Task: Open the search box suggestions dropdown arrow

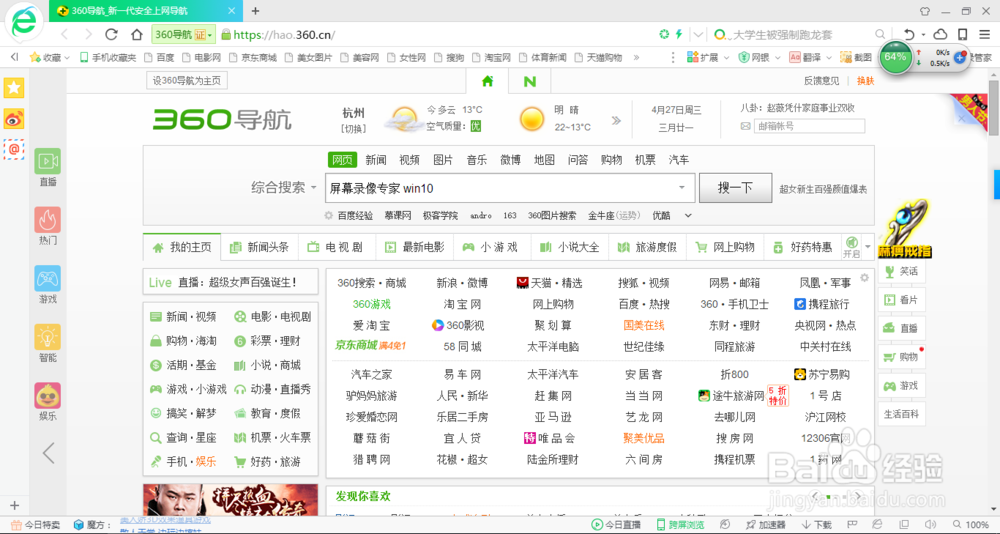Action: pos(682,188)
